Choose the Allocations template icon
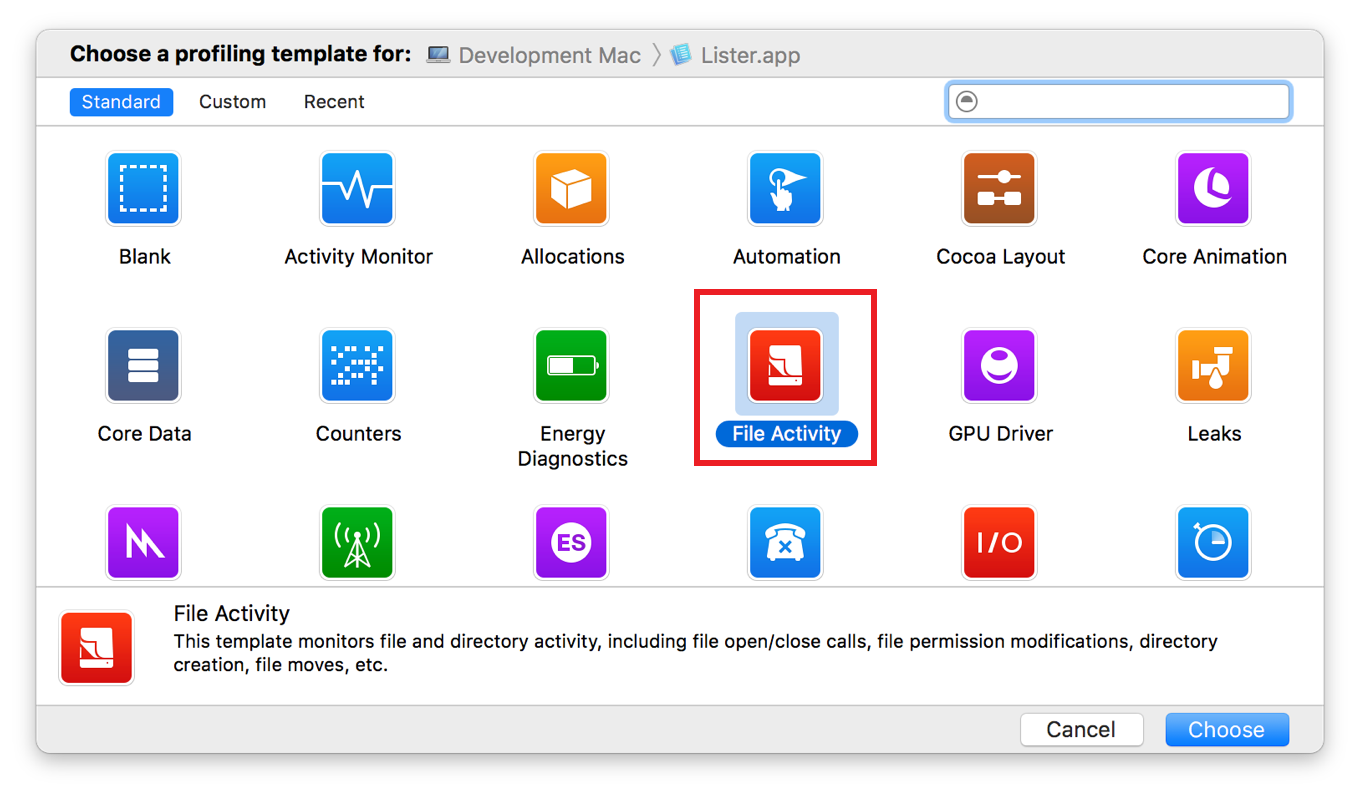This screenshot has height=796, width=1360. 571,188
